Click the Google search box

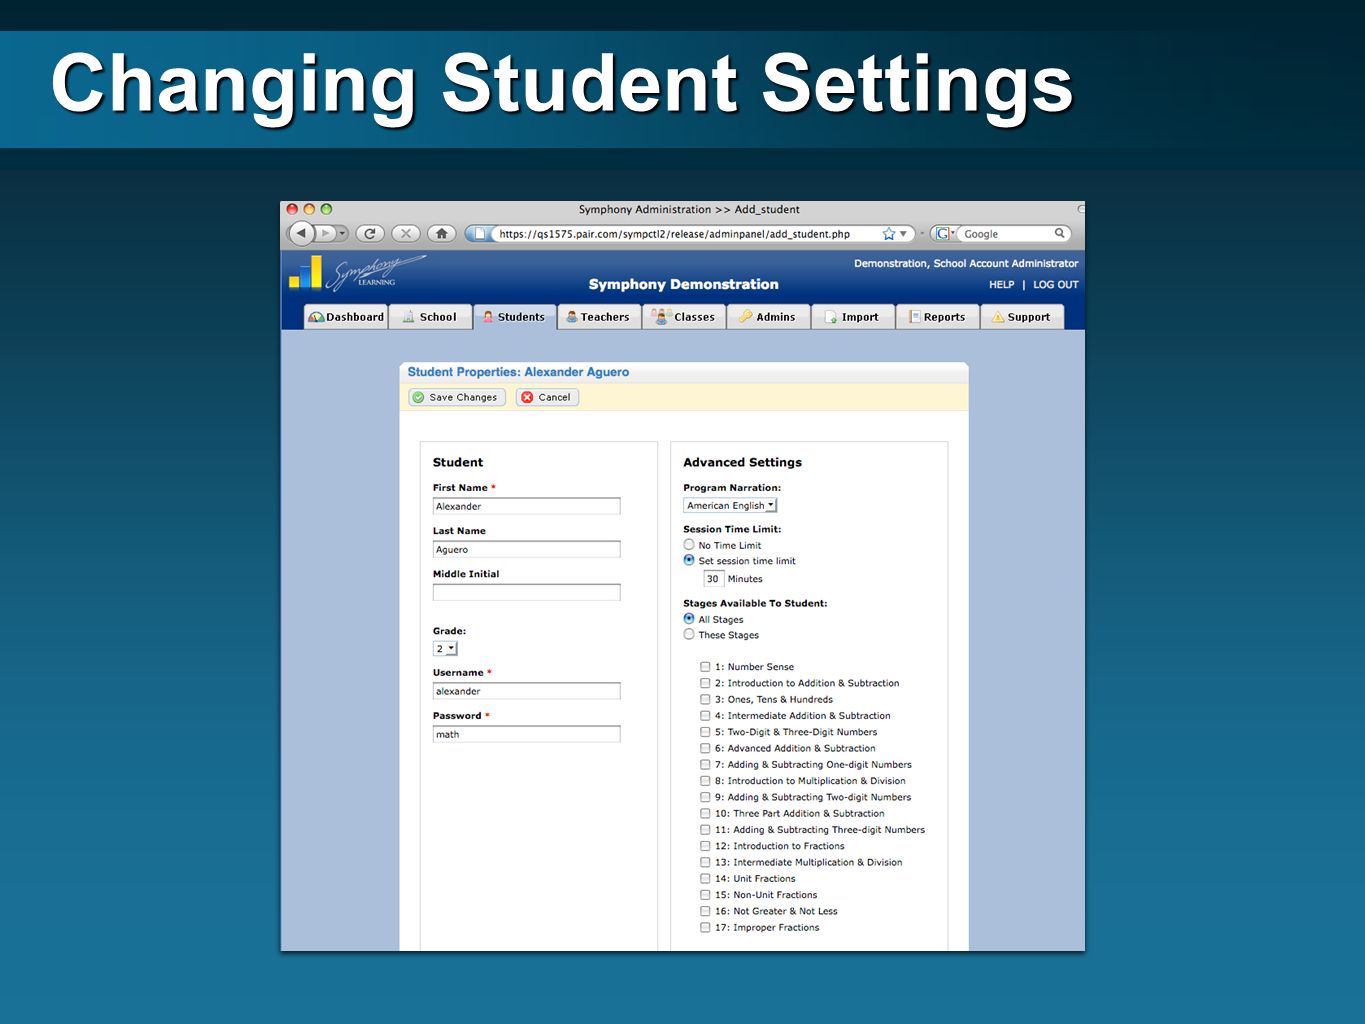(1005, 234)
